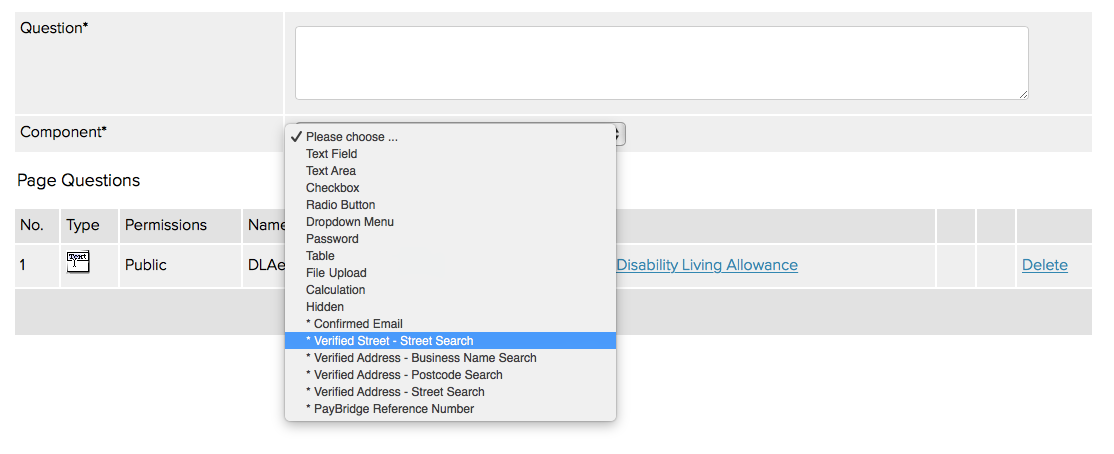Click into the Question text area
This screenshot has height=454, width=1114.
point(661,63)
